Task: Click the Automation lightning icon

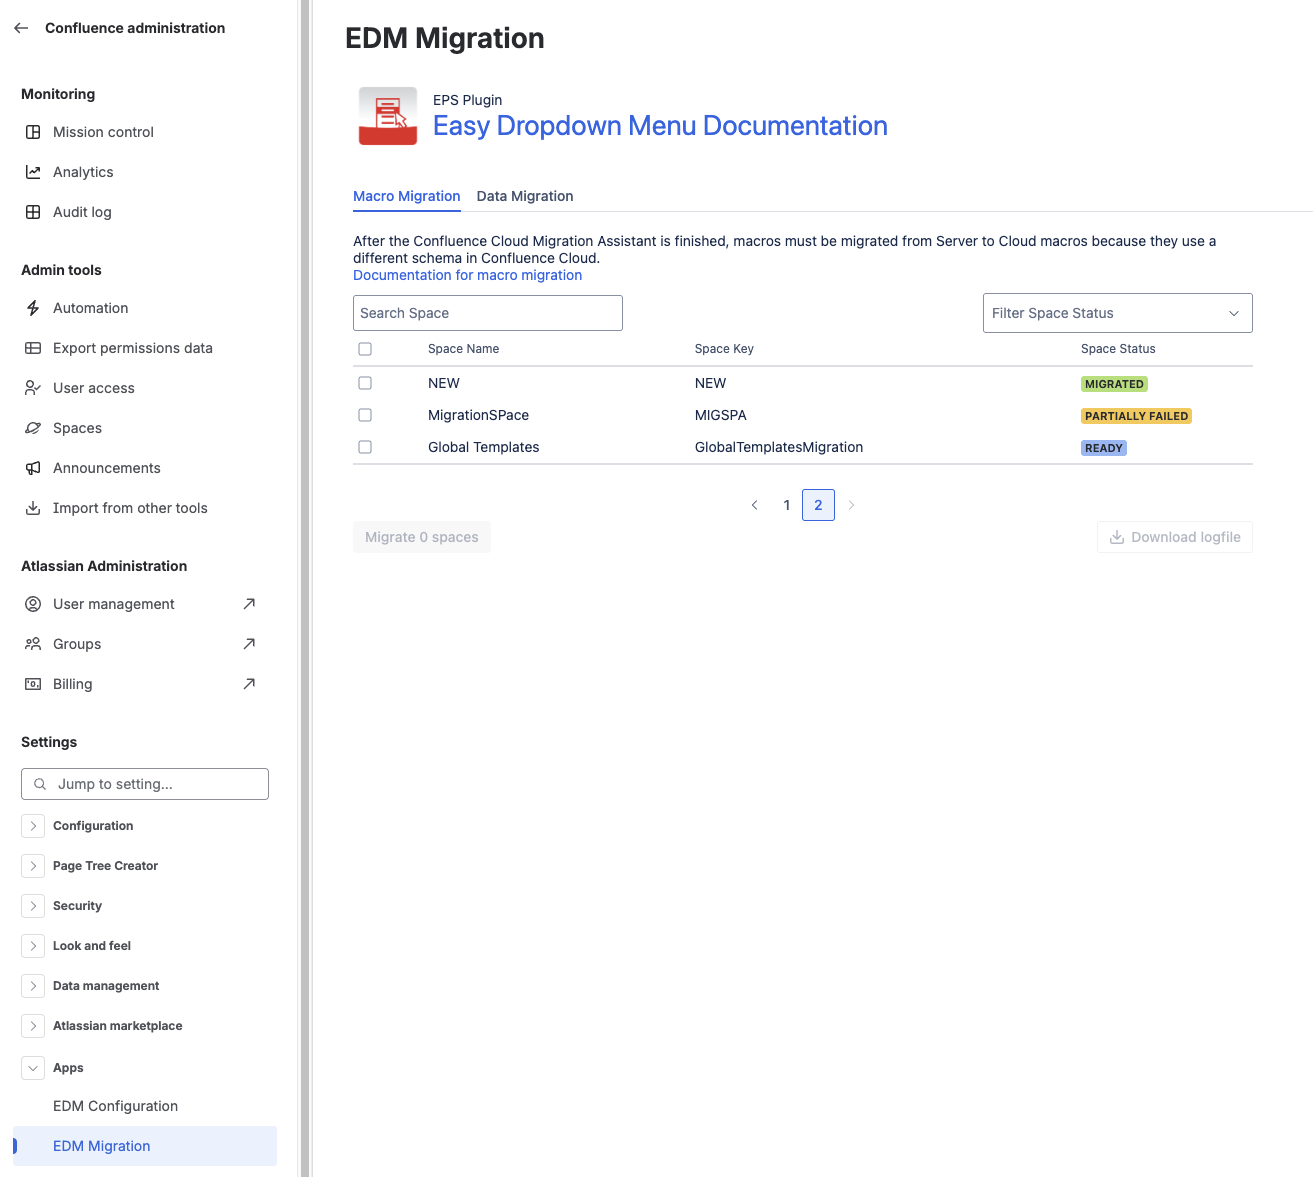Action: (x=33, y=308)
